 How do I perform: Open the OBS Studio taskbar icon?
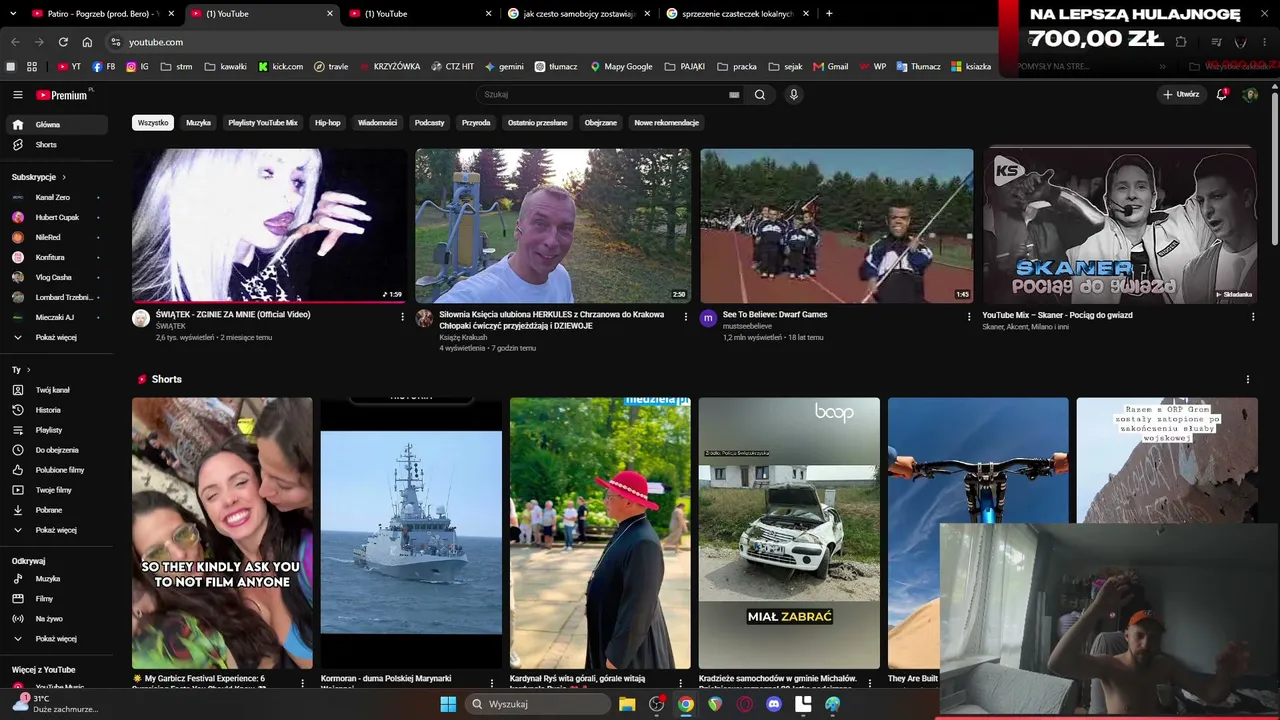point(656,704)
